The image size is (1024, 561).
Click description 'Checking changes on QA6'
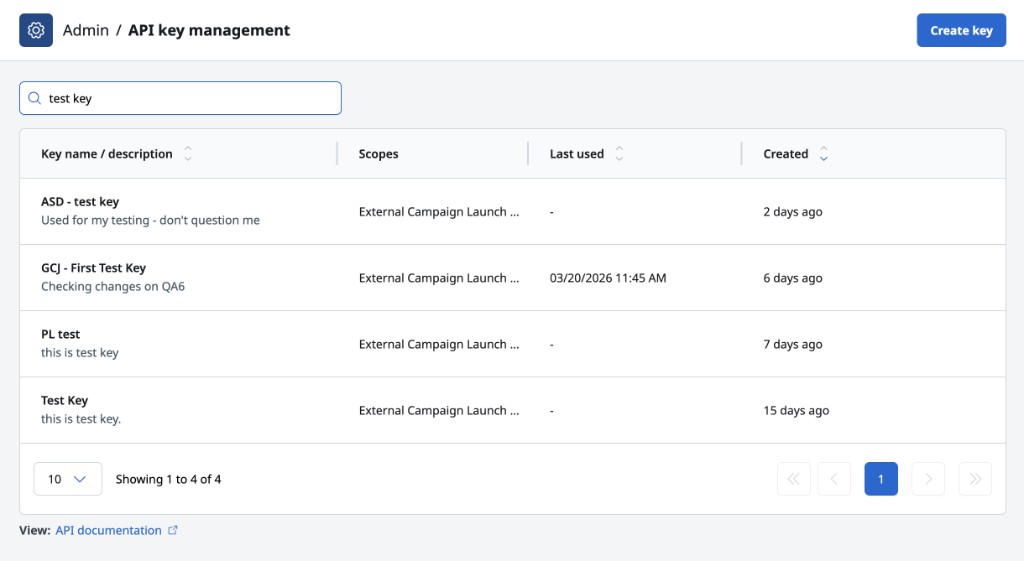pos(113,286)
